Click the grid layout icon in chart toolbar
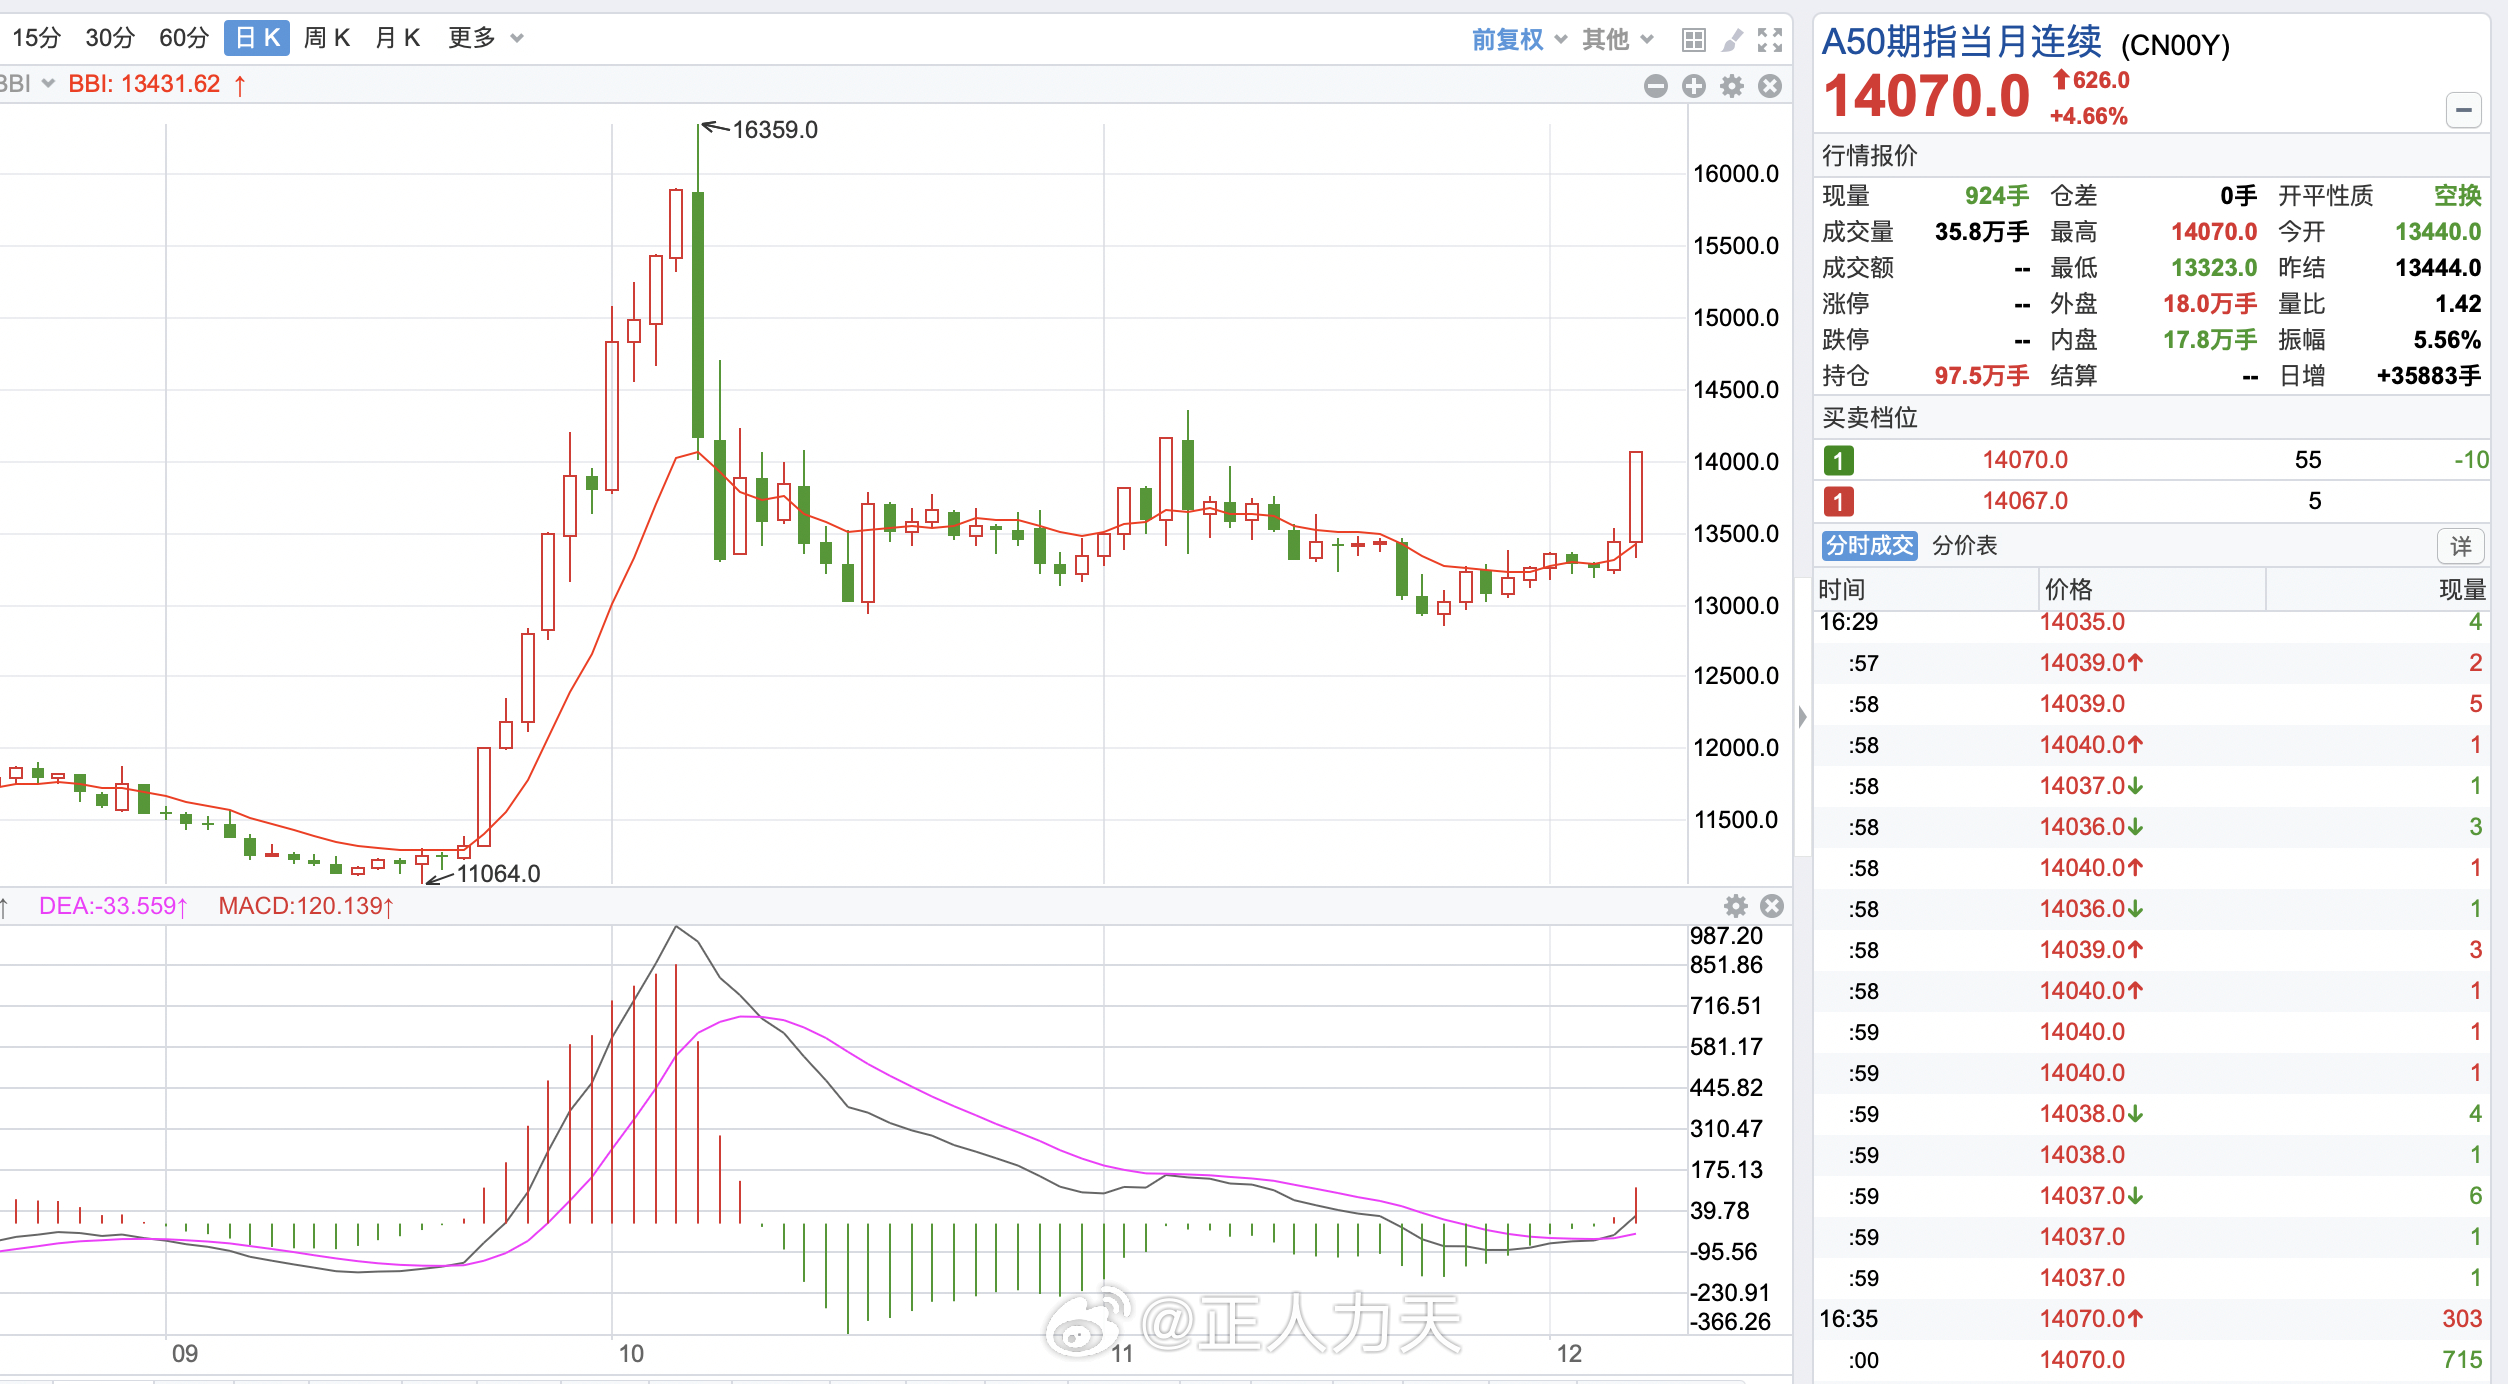Viewport: 2508px width, 1384px height. click(1693, 40)
